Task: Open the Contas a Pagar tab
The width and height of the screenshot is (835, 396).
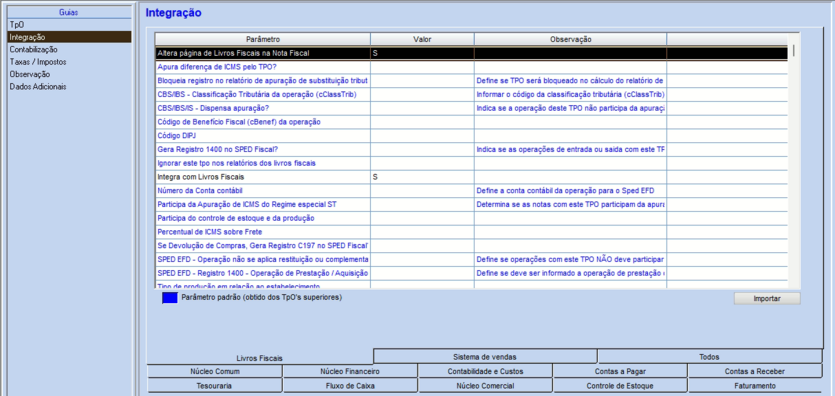Action: (x=620, y=371)
